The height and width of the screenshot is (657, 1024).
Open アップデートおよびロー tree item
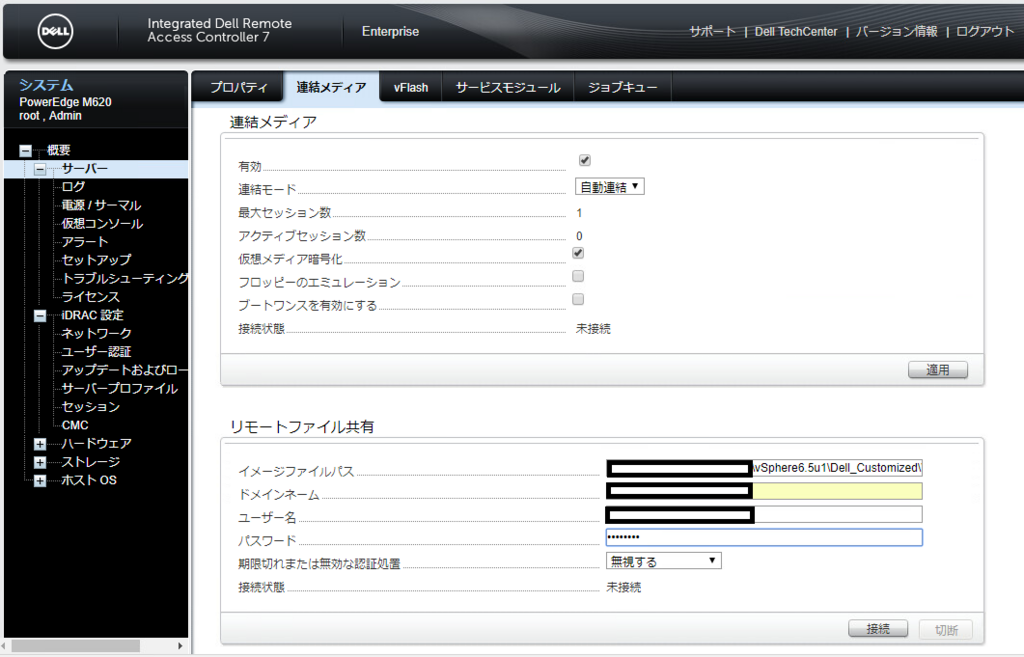(125, 370)
